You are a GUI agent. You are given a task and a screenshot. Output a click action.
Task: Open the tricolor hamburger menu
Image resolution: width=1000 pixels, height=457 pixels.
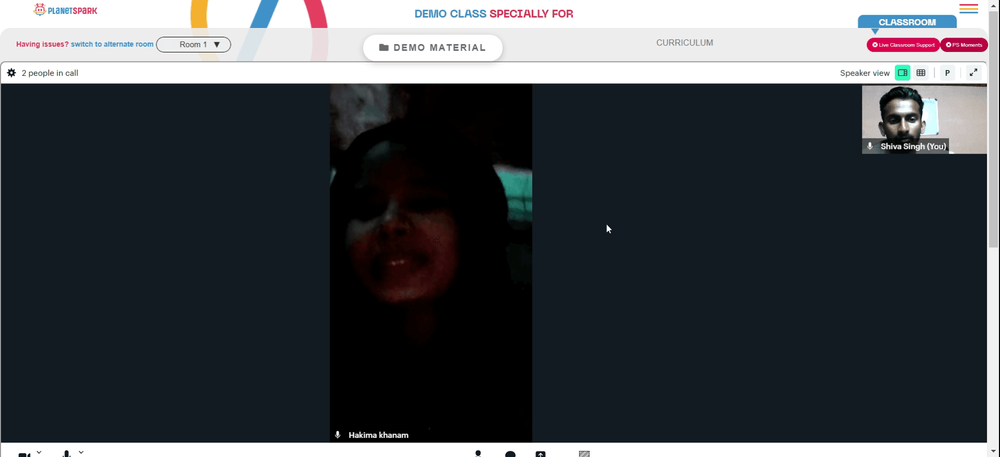[969, 8]
